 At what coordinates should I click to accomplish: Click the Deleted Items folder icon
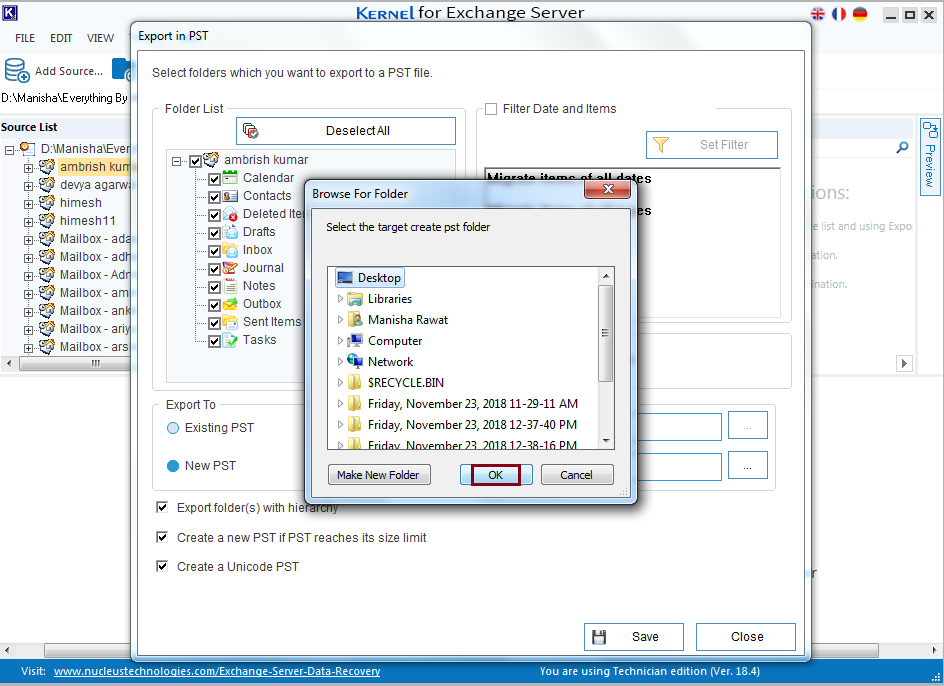(230, 214)
